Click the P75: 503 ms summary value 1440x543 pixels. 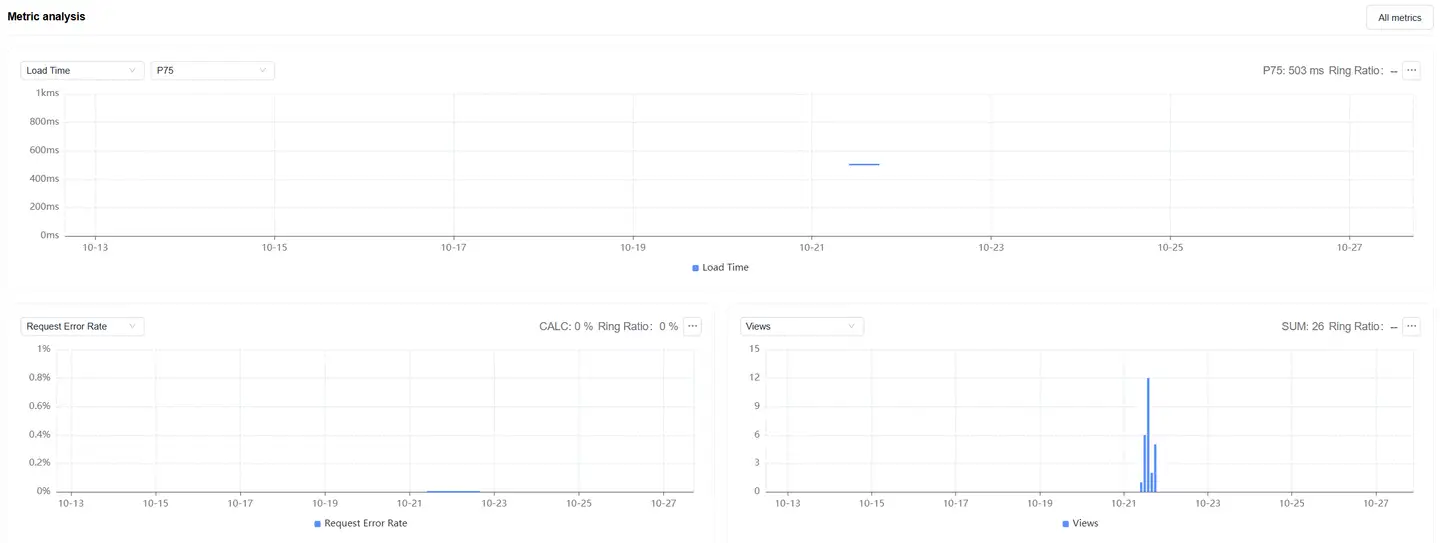click(x=1292, y=71)
